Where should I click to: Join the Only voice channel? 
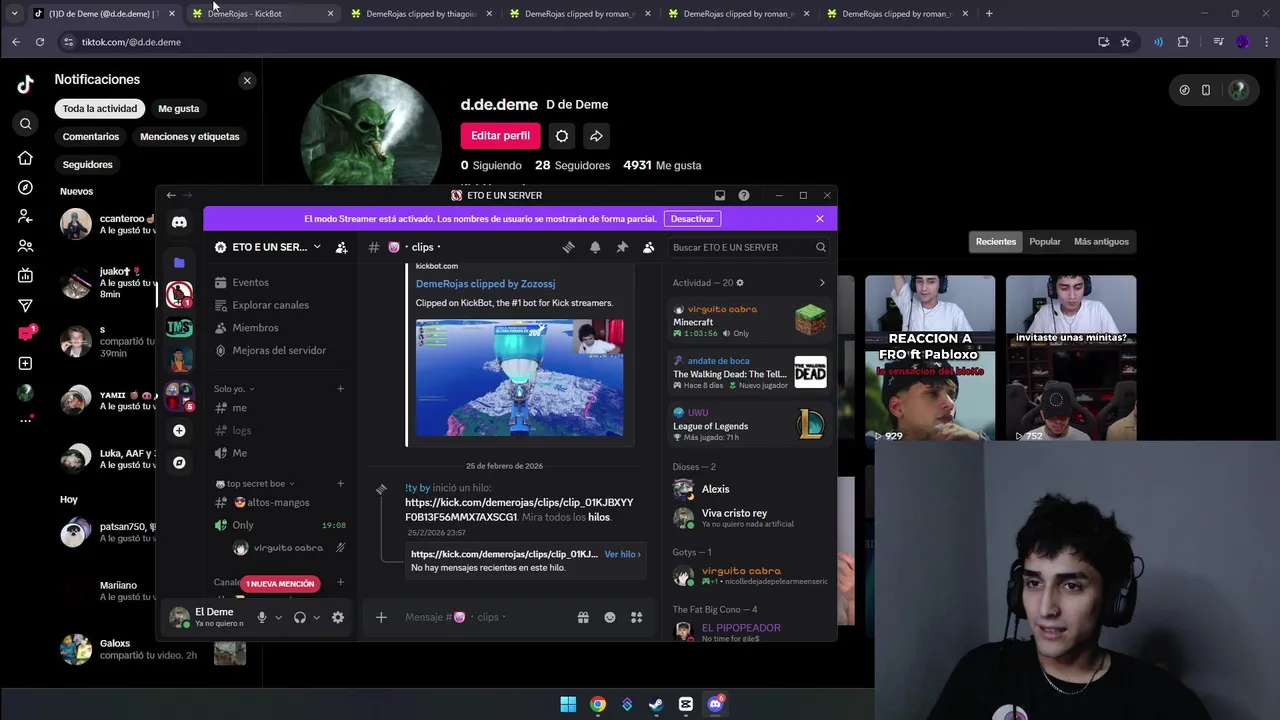pos(243,525)
